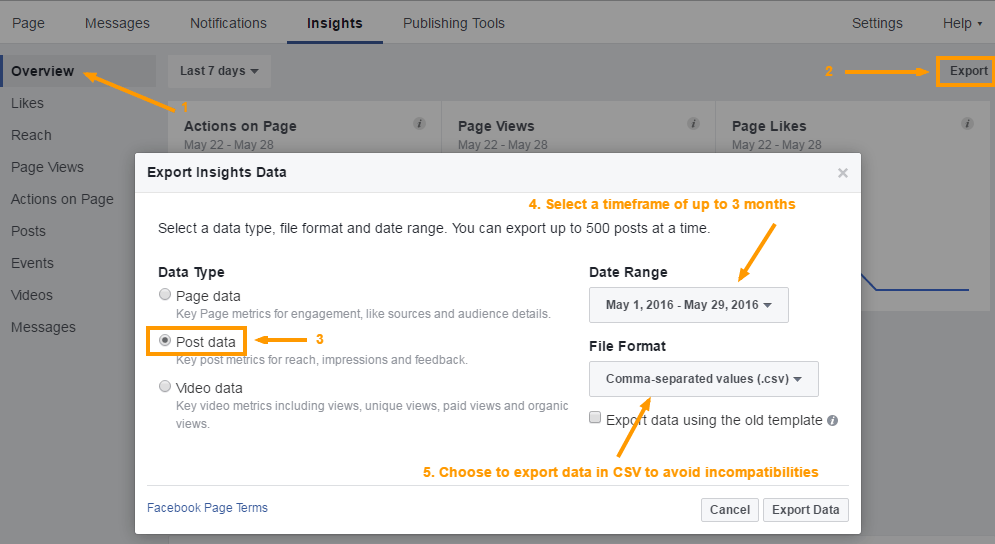Click the Actions on Page card heading
The image size is (995, 544).
click(x=240, y=126)
